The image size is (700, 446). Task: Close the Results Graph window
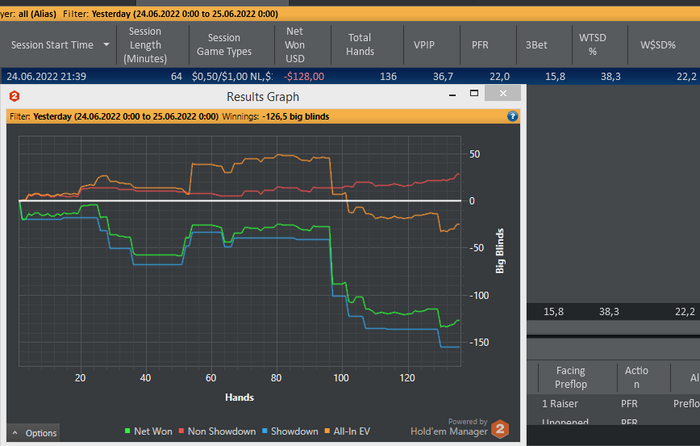[x=503, y=93]
